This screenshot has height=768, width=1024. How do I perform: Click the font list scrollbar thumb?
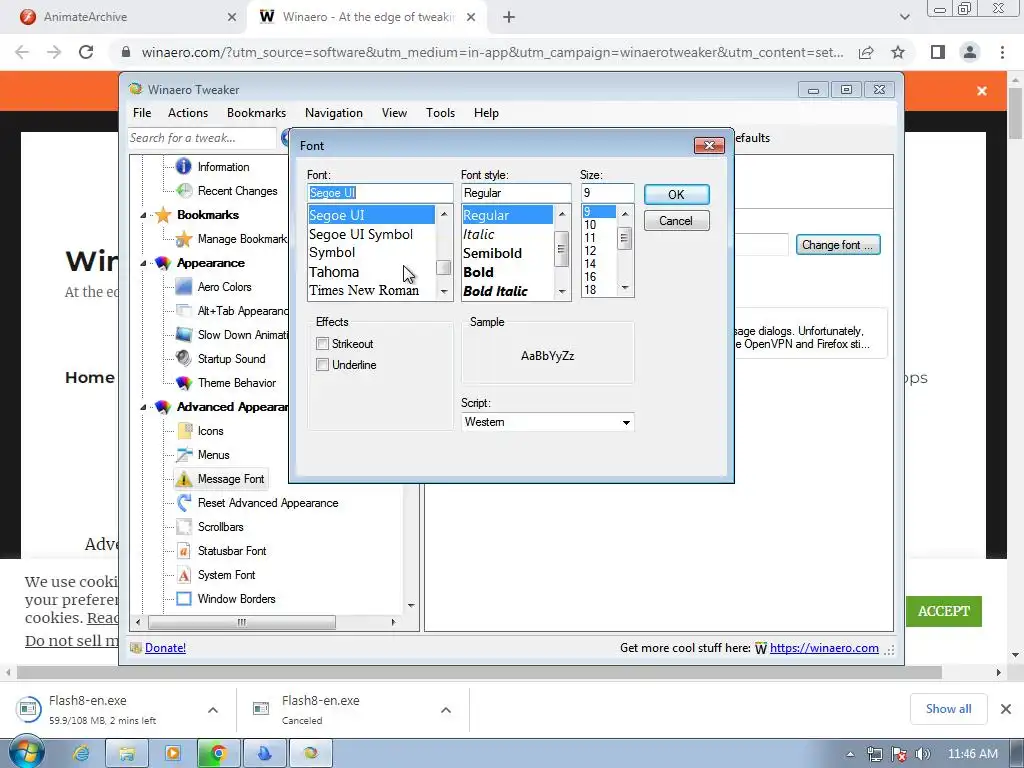tap(444, 268)
